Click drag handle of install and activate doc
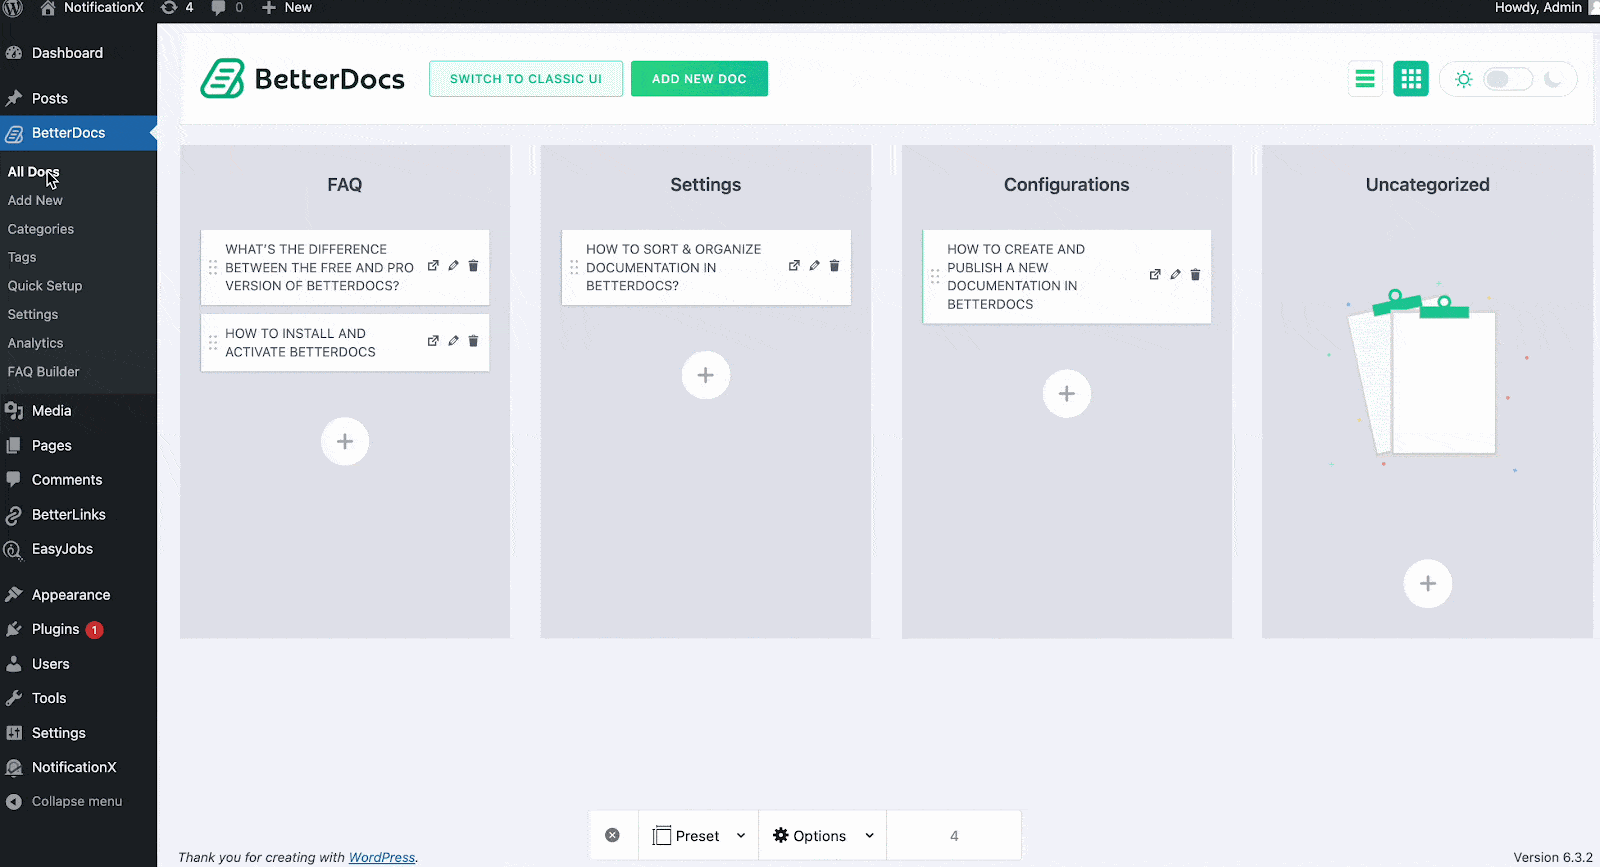Screen dimensions: 1600x867 (213, 342)
